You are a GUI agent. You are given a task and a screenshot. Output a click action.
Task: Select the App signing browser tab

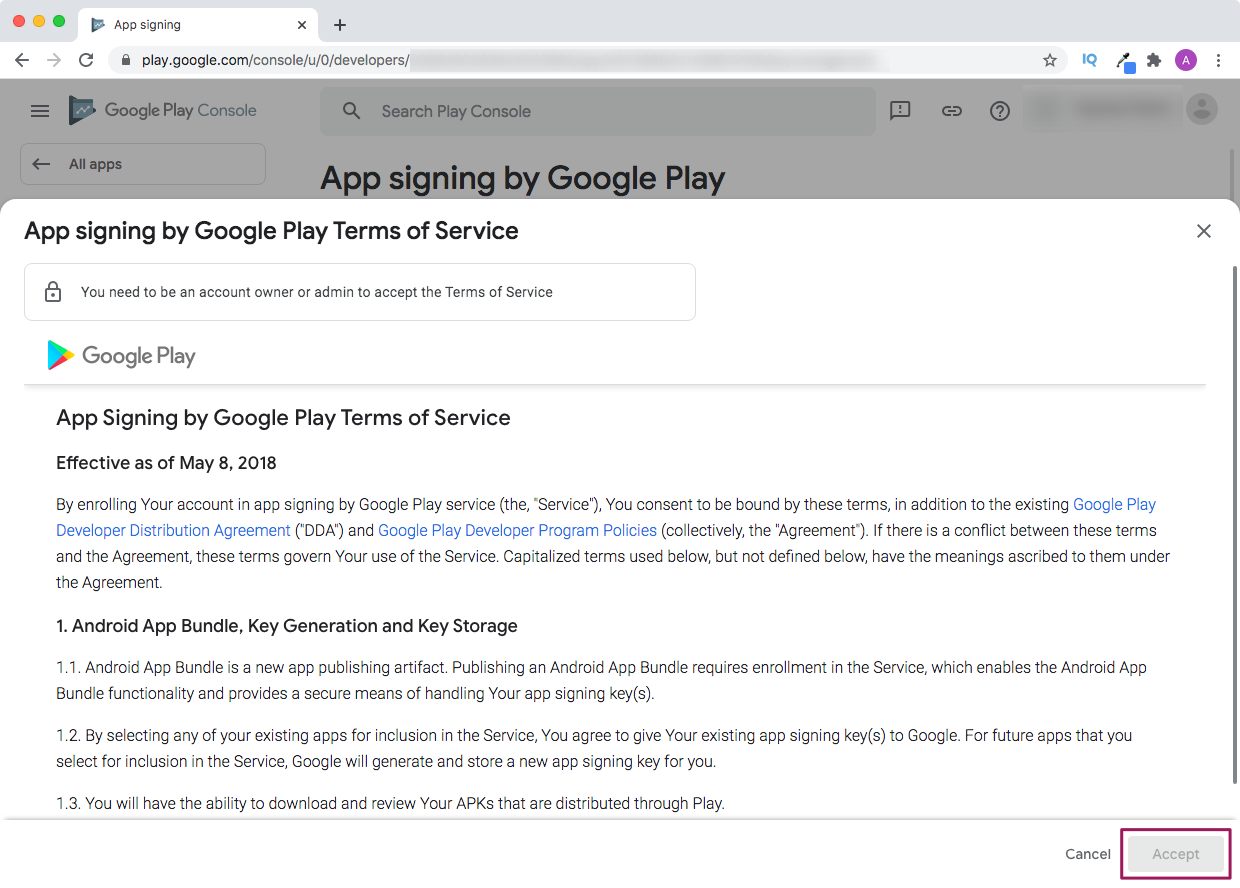[198, 25]
